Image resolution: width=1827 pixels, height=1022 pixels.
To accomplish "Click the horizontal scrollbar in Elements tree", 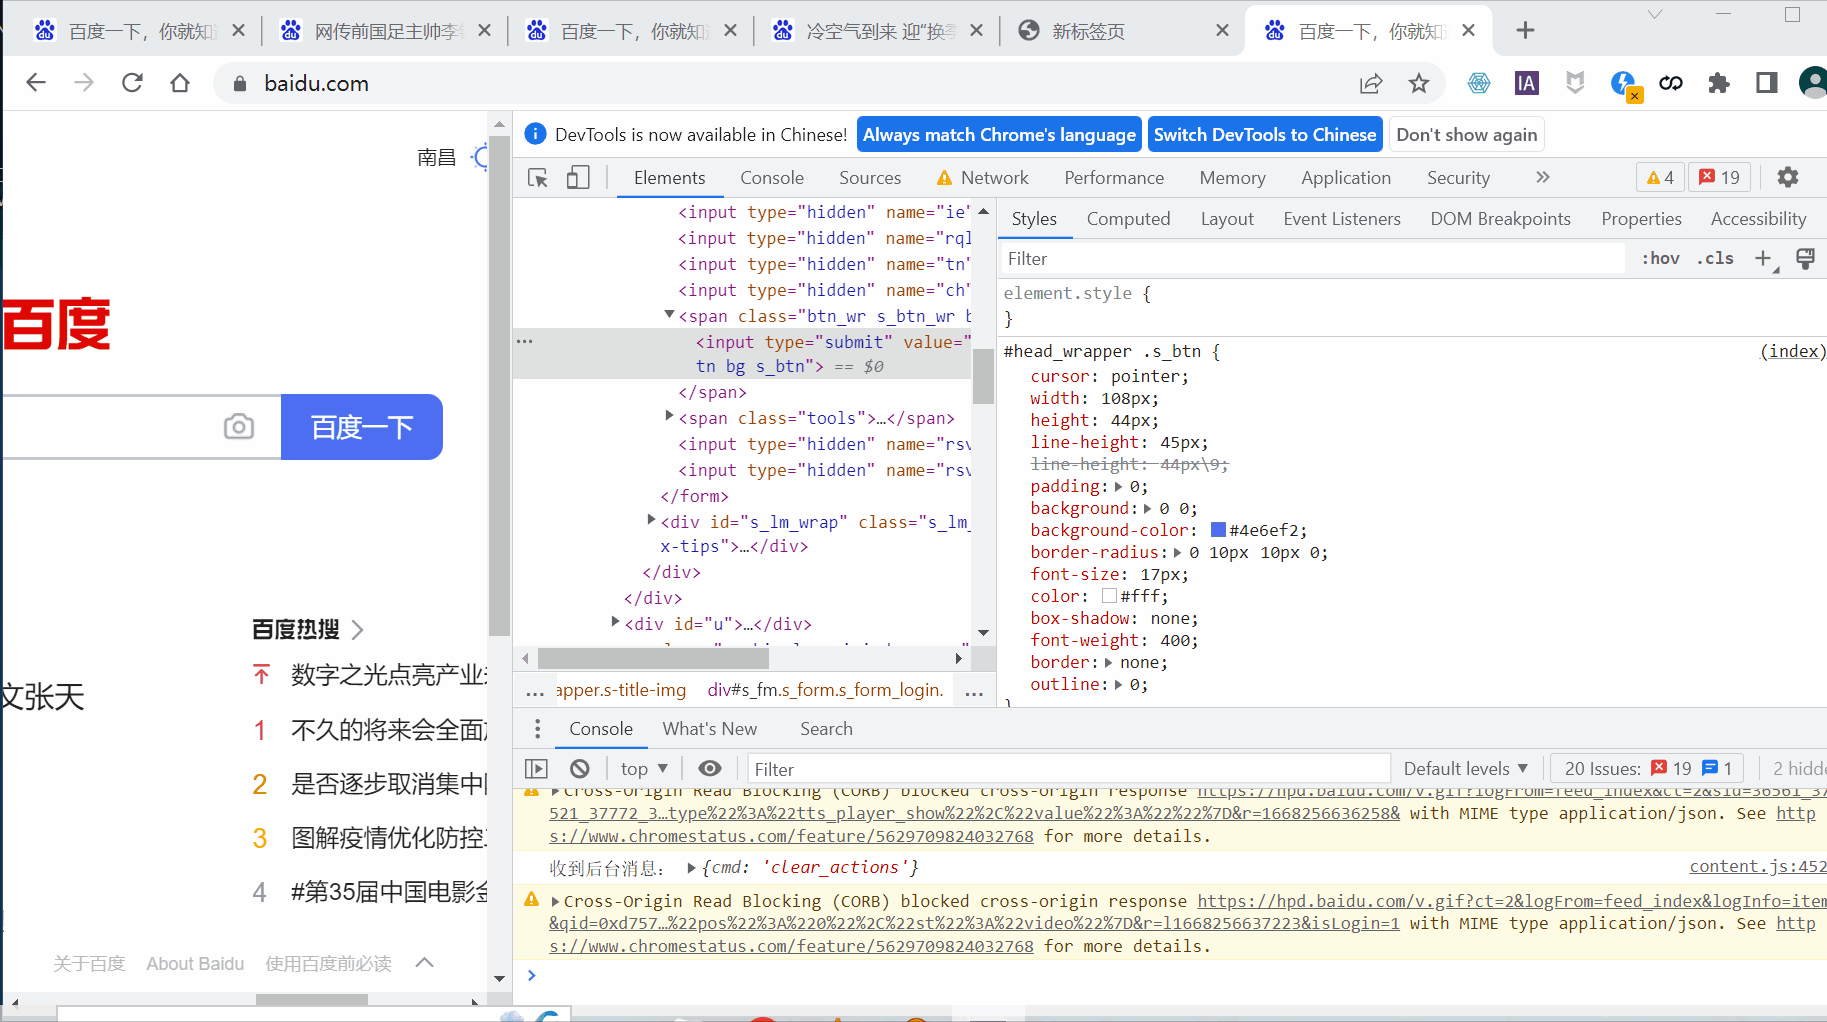I will [653, 658].
